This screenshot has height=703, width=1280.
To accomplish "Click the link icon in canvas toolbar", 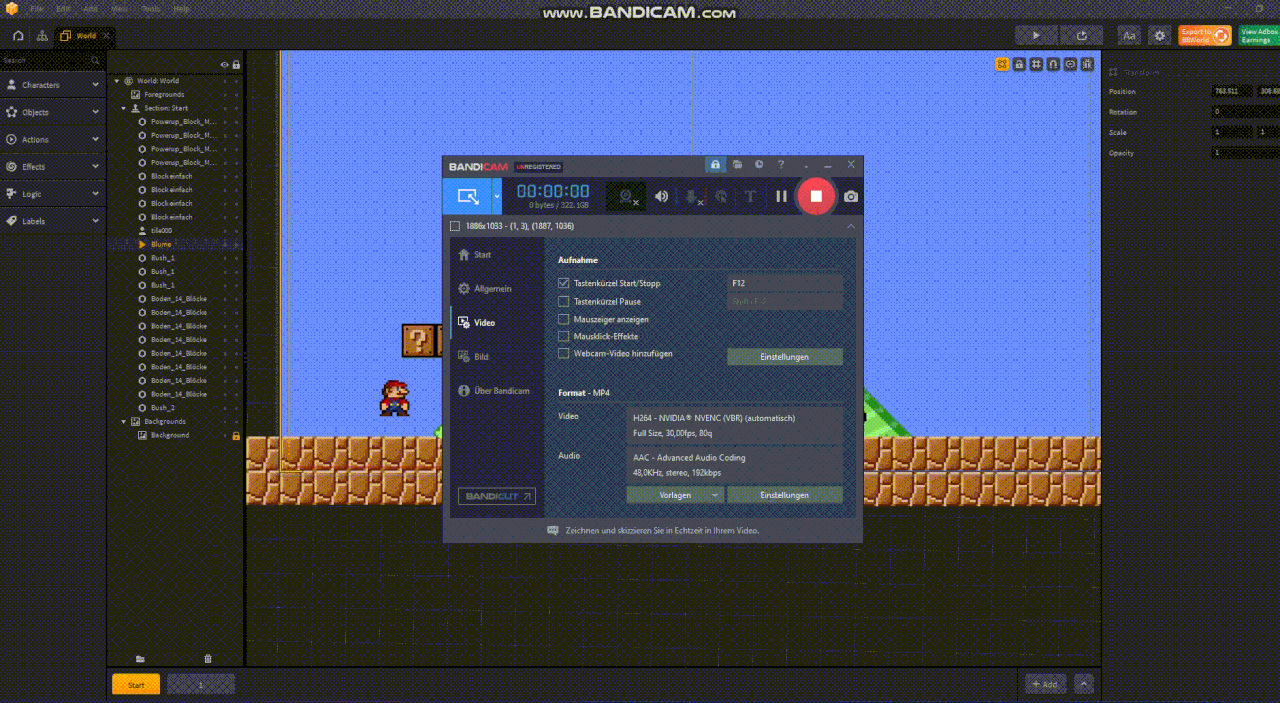I will [1070, 64].
